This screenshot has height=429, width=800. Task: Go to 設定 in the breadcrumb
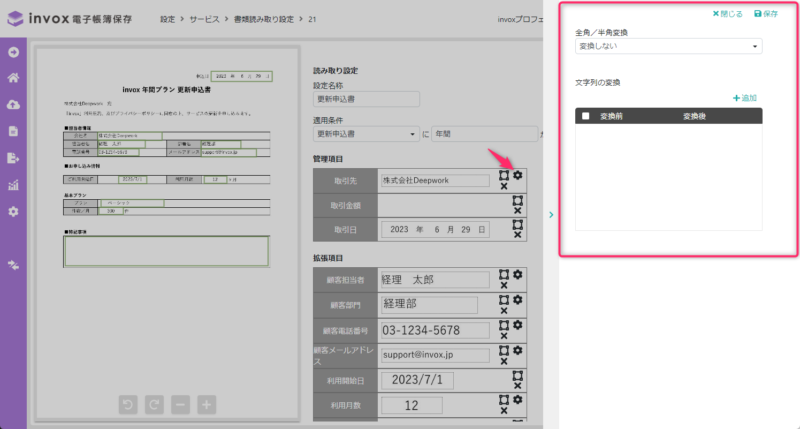coord(173,19)
